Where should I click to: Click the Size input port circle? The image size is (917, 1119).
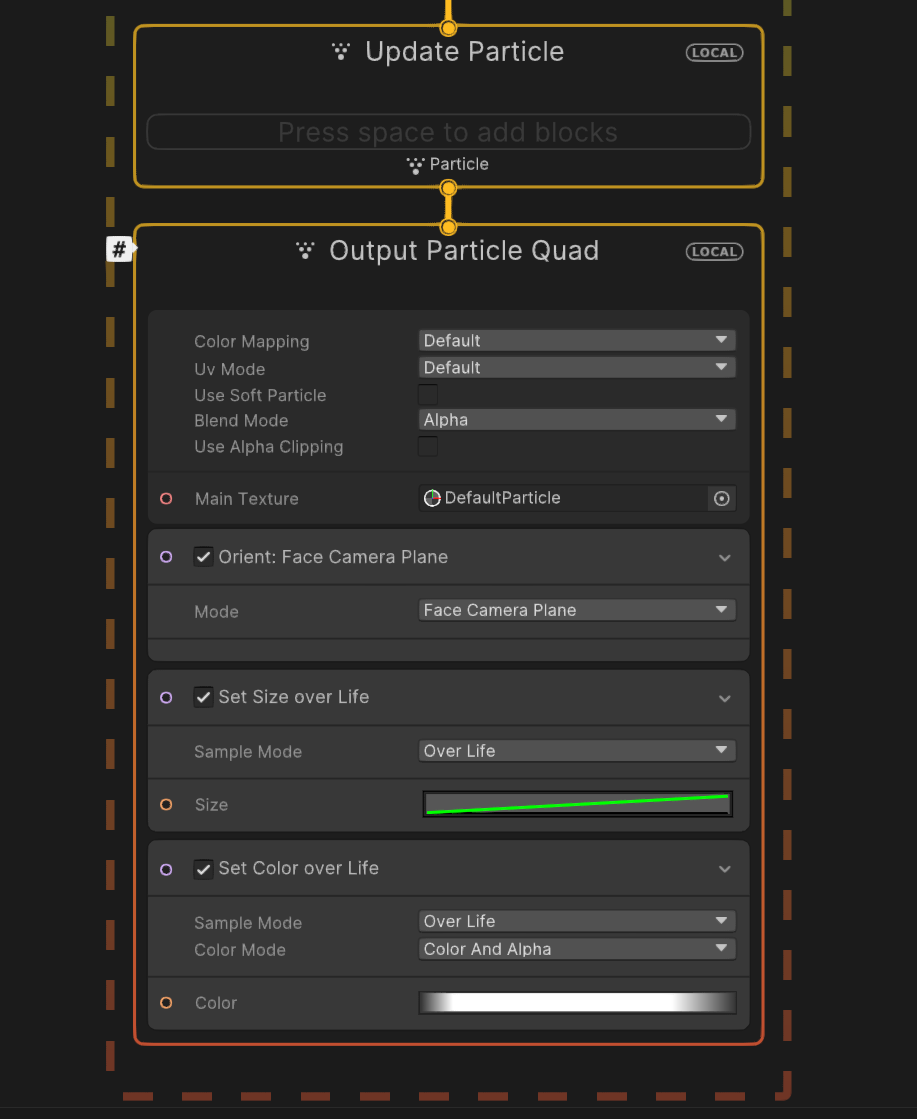click(x=166, y=804)
